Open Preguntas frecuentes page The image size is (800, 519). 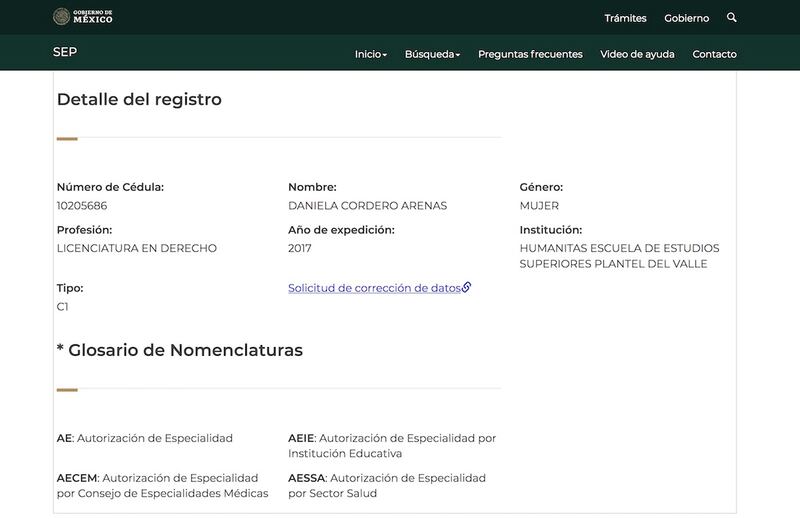(530, 54)
